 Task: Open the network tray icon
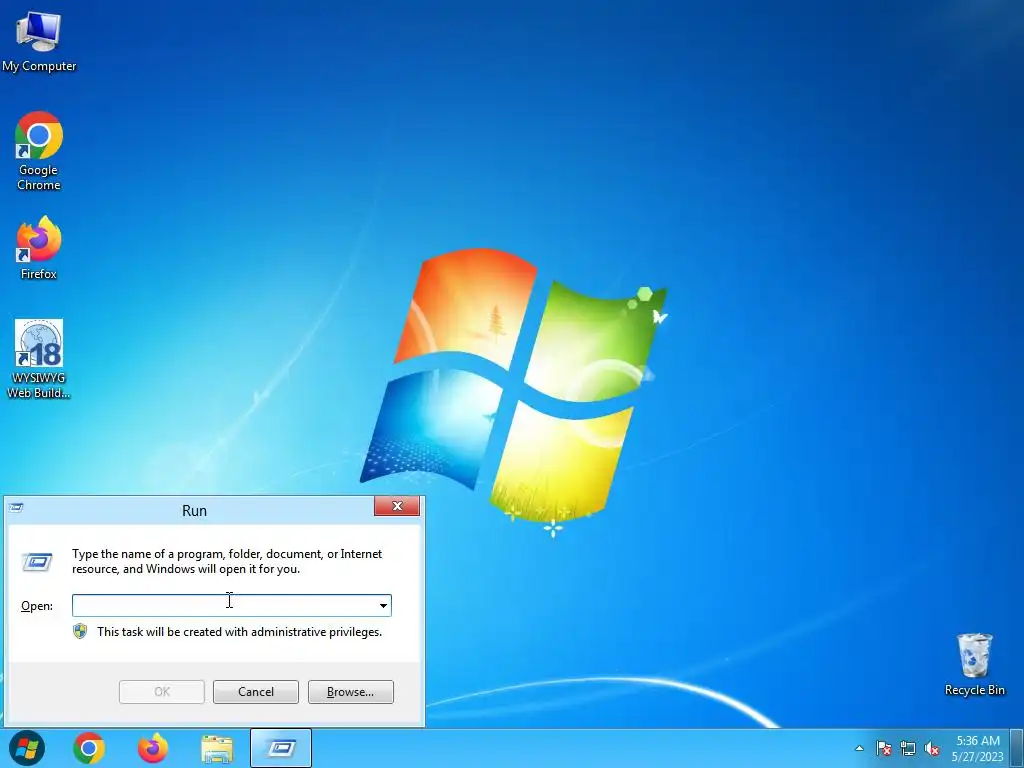pos(908,748)
